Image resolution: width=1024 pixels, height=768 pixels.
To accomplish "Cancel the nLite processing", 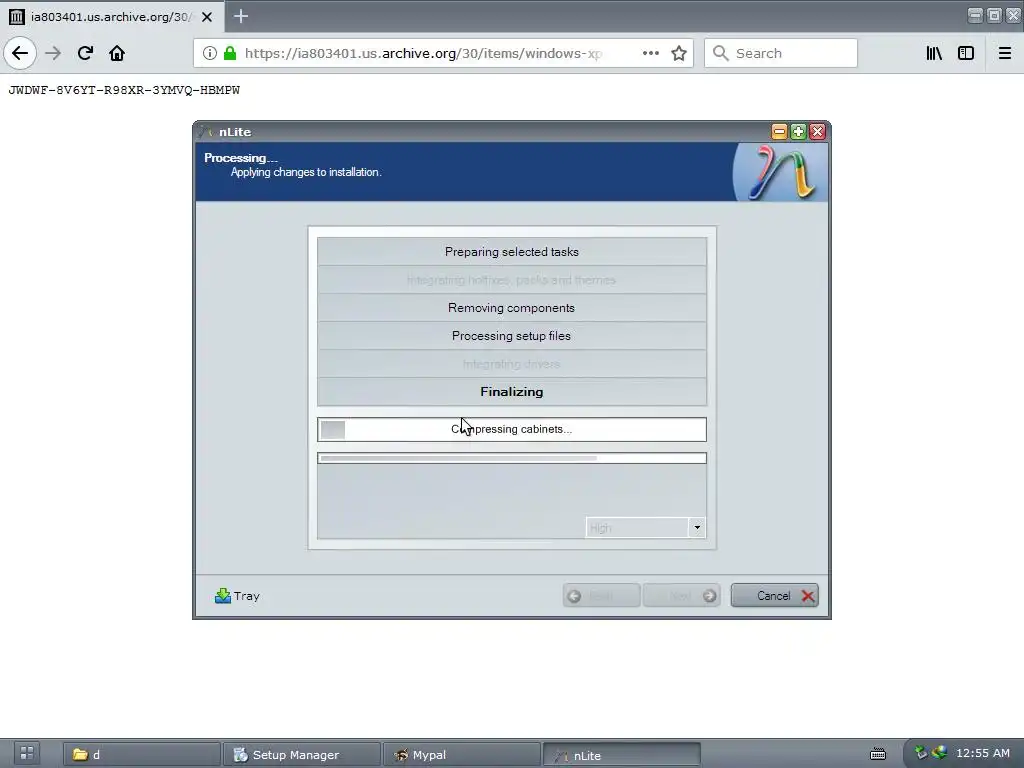I will pos(775,596).
